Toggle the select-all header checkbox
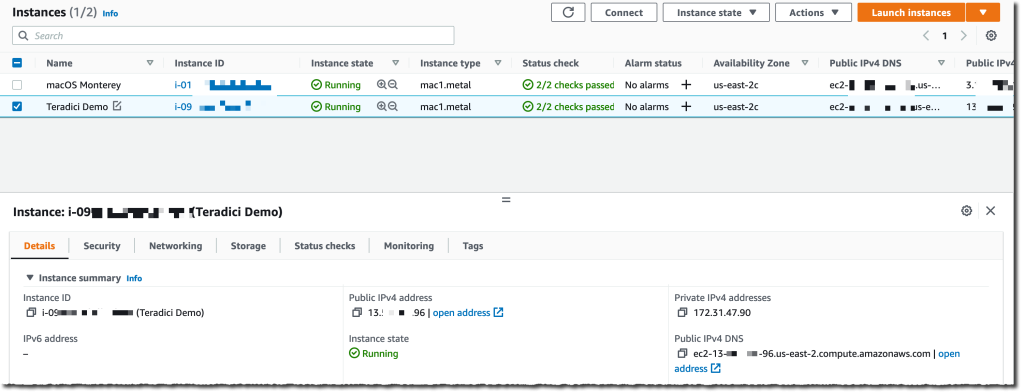This screenshot has height=392, width=1024. tap(17, 63)
